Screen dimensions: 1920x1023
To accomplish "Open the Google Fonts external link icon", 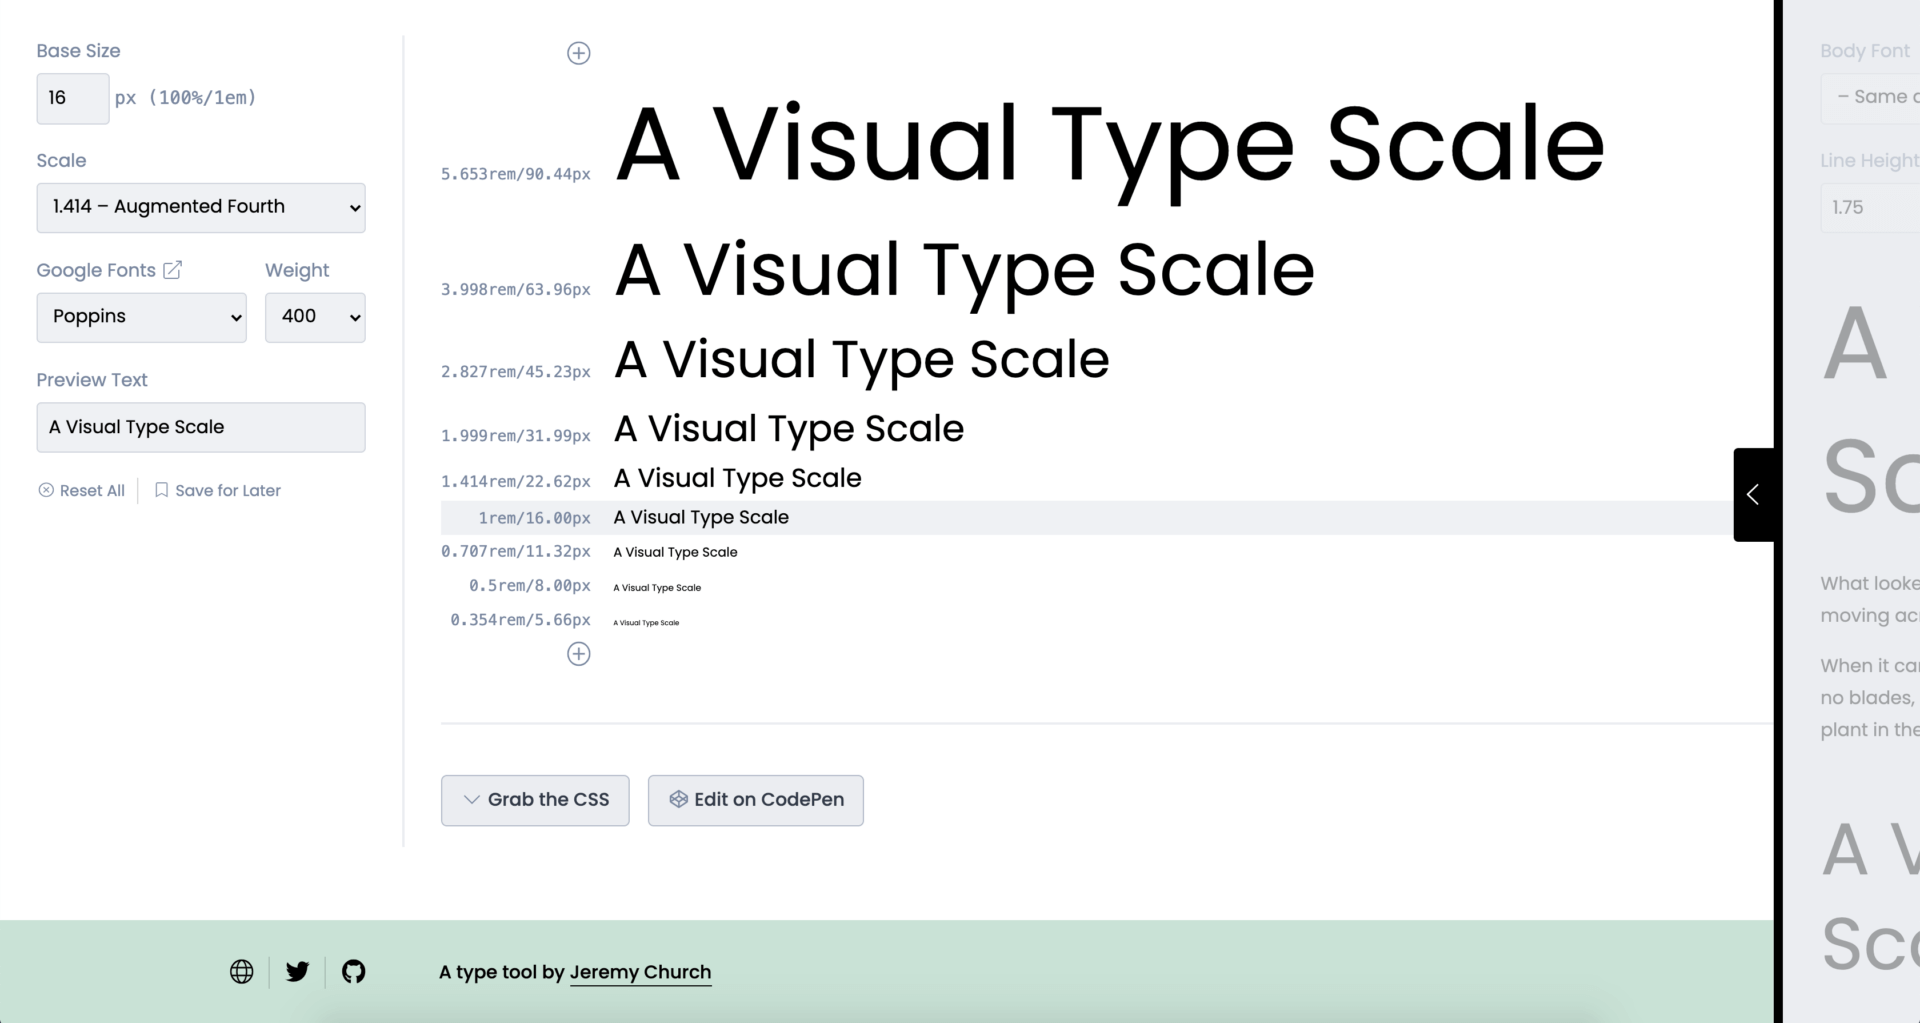I will (172, 269).
